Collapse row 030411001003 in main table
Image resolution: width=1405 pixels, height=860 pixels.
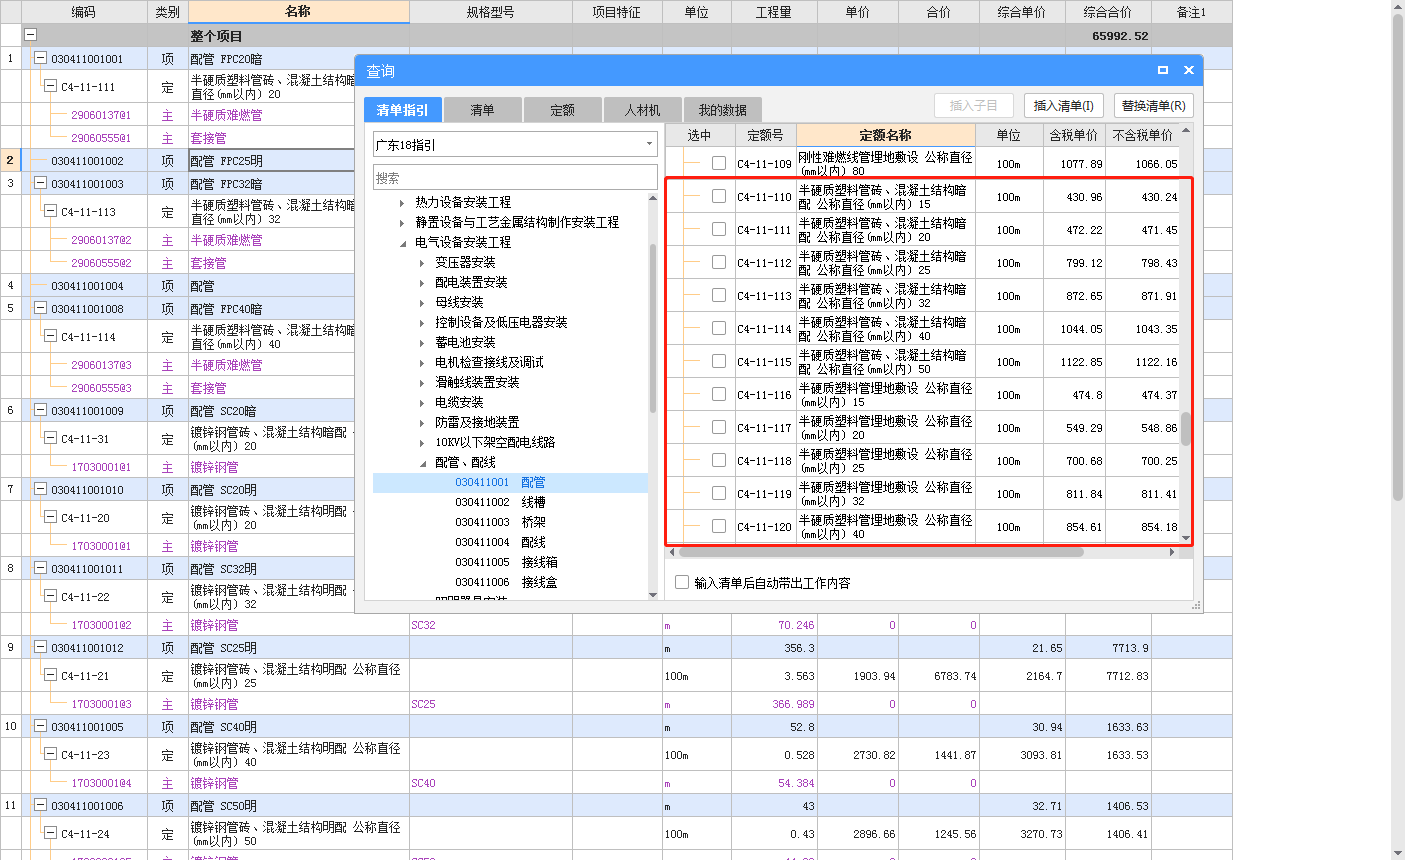[x=40, y=183]
